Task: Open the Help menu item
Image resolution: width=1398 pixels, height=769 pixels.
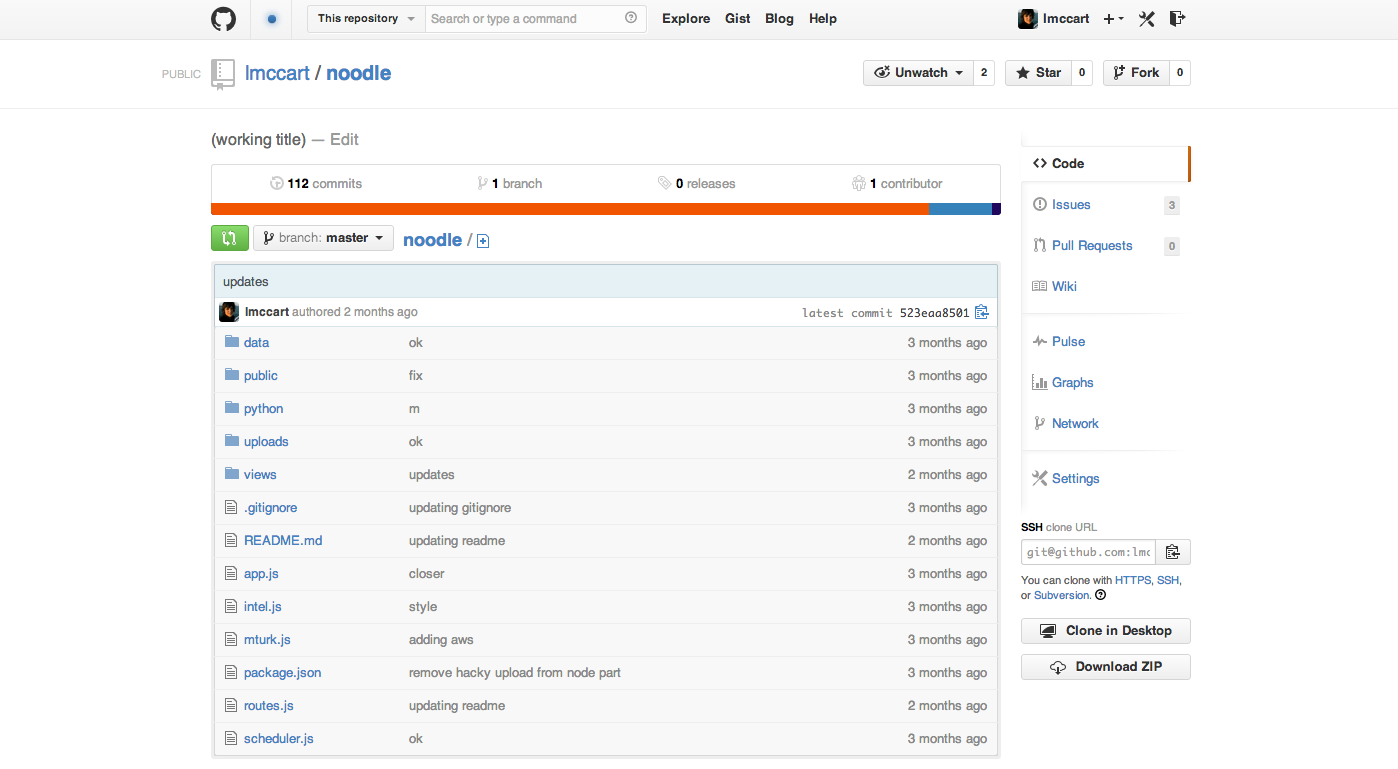Action: click(x=823, y=18)
